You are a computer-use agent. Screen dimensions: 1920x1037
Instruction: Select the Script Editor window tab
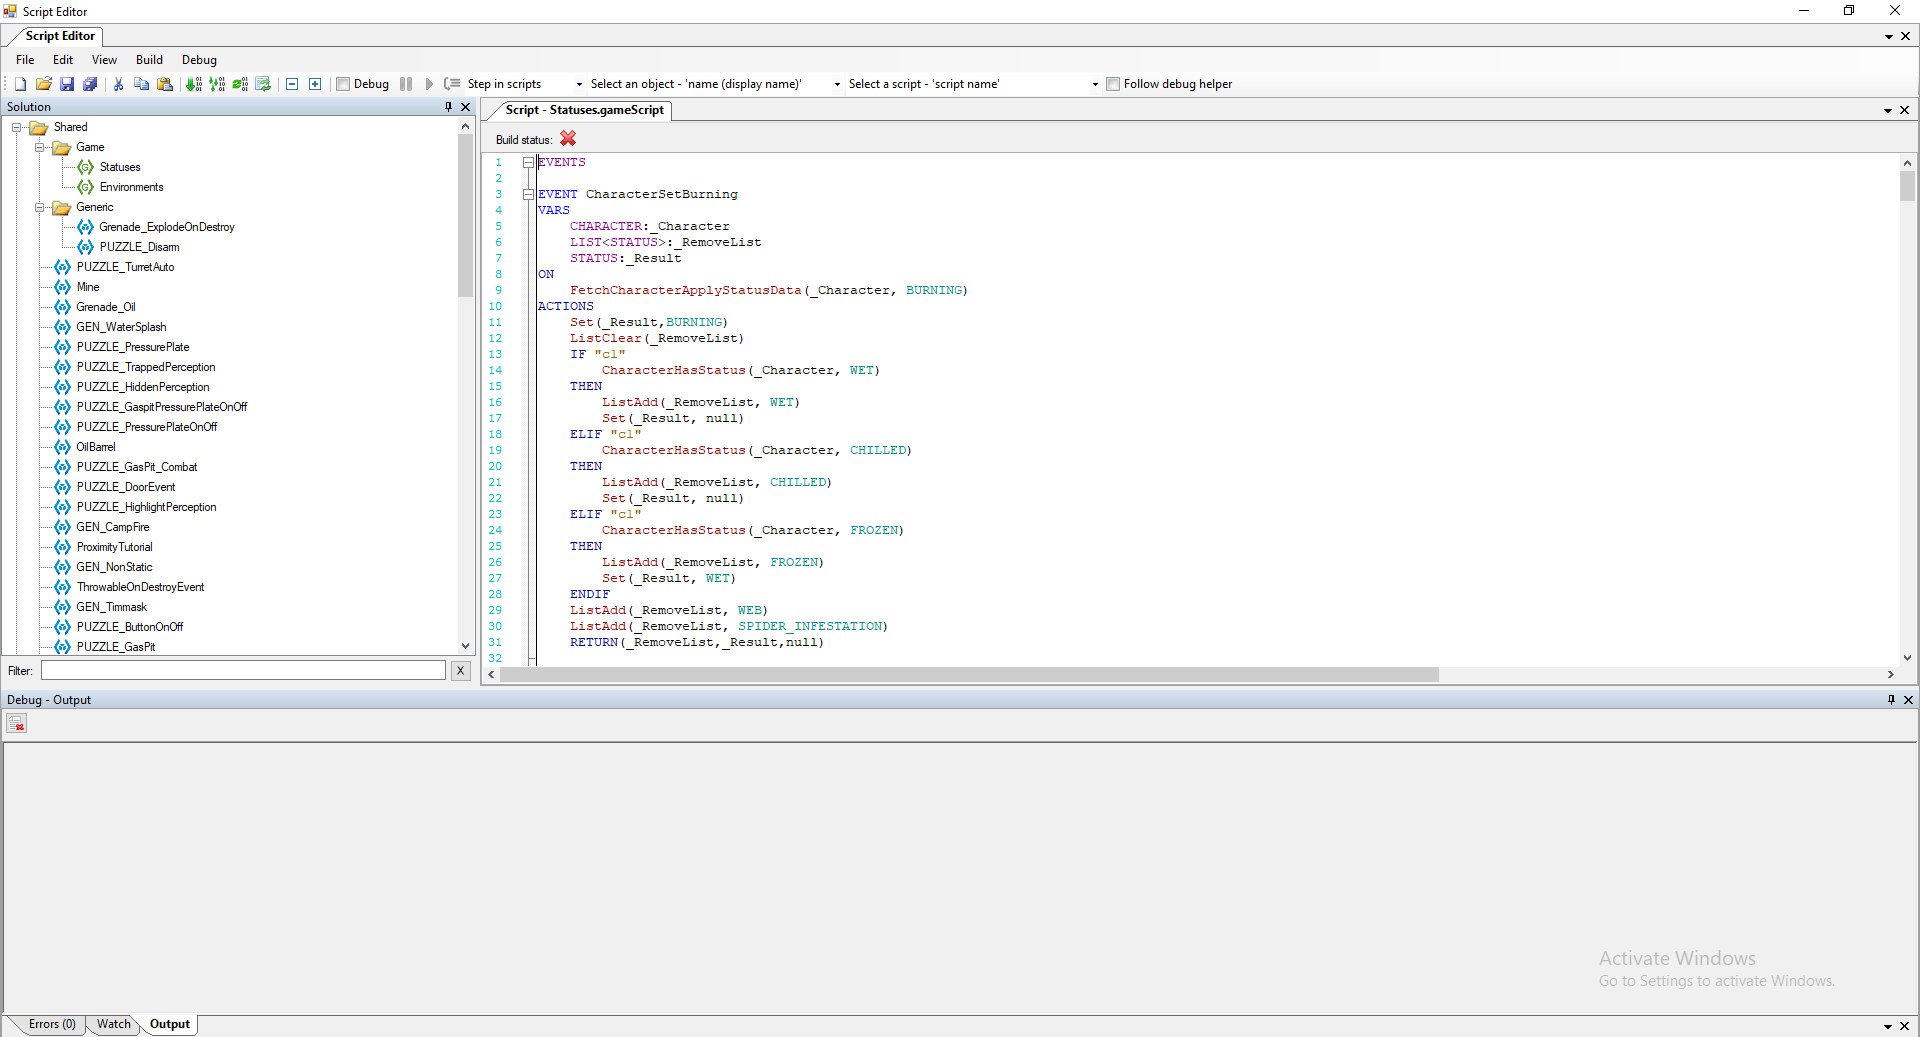click(x=60, y=36)
